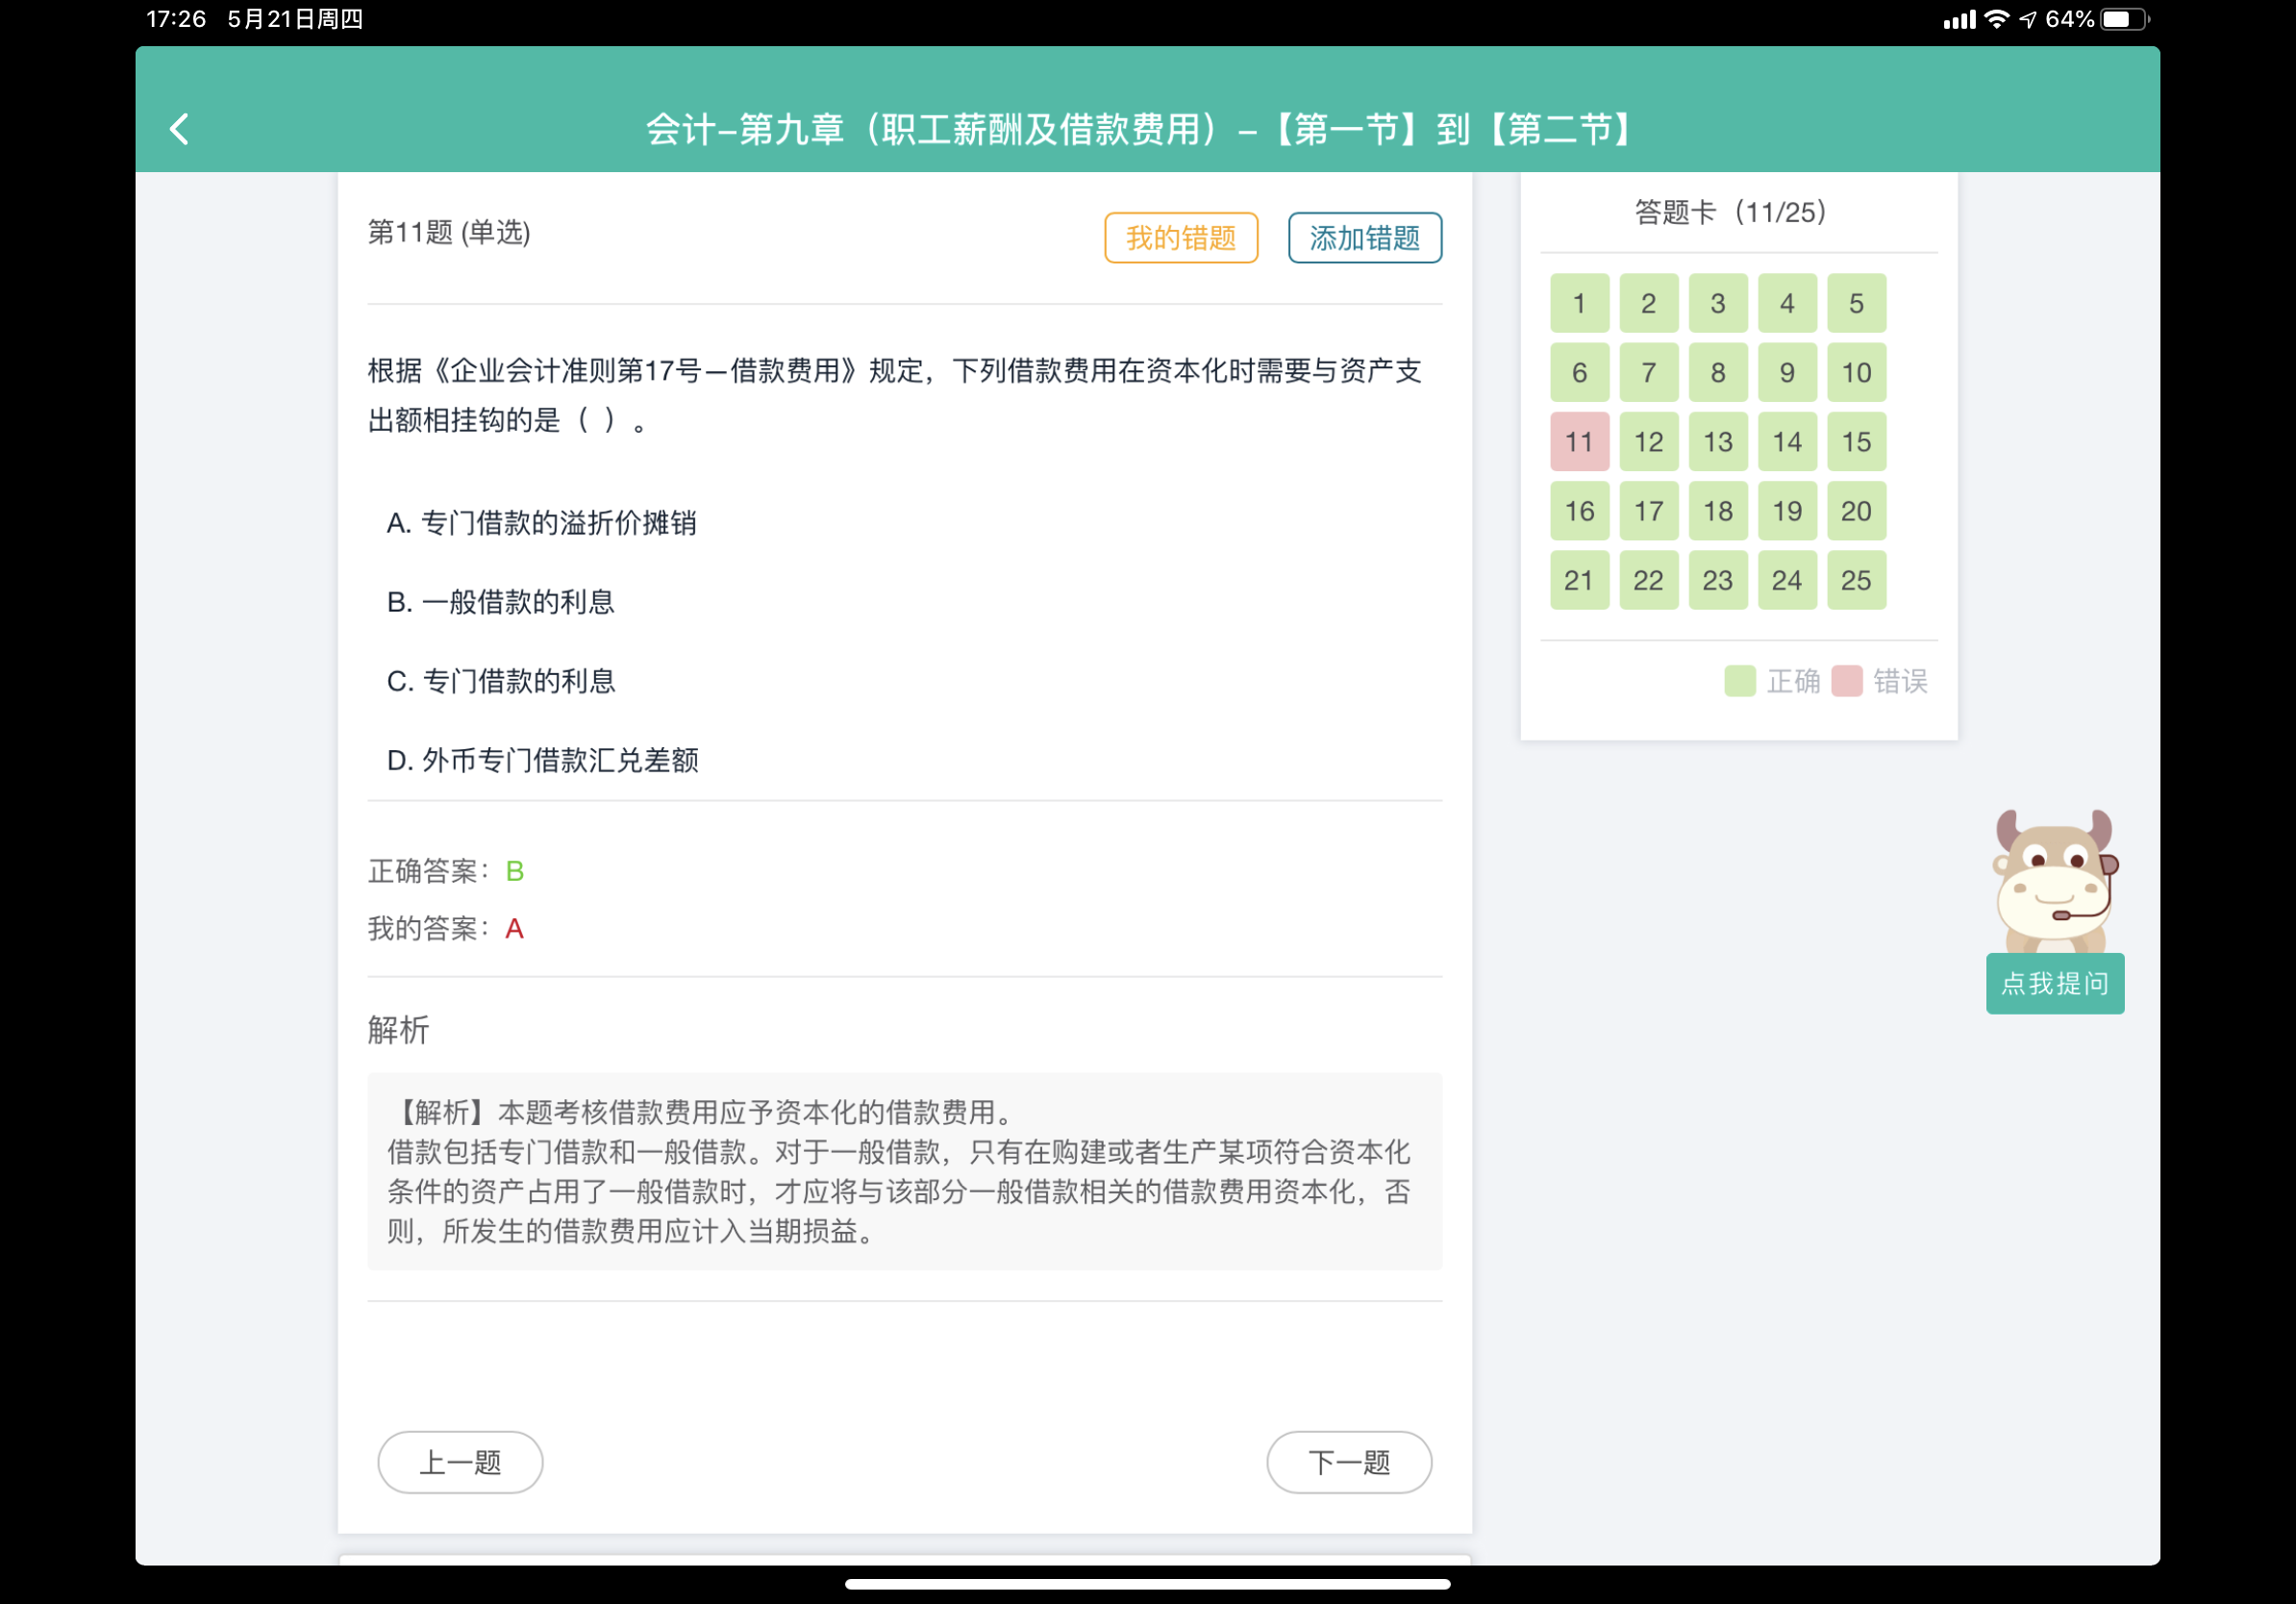This screenshot has height=1604, width=2296.
Task: Choose option C 专门借款的利息
Action: pos(500,681)
